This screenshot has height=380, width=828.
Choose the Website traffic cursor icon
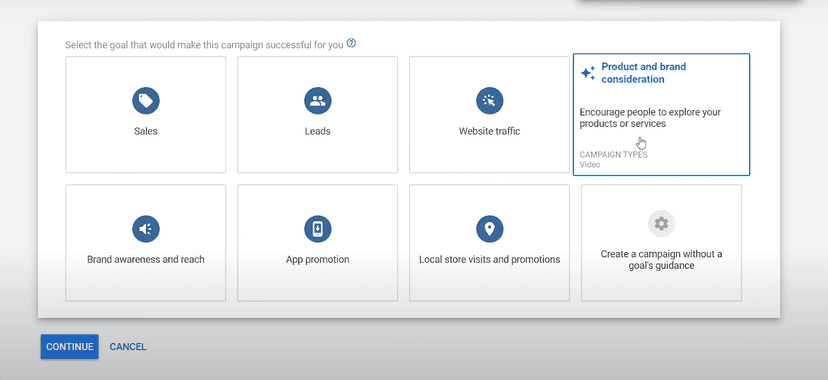point(490,101)
